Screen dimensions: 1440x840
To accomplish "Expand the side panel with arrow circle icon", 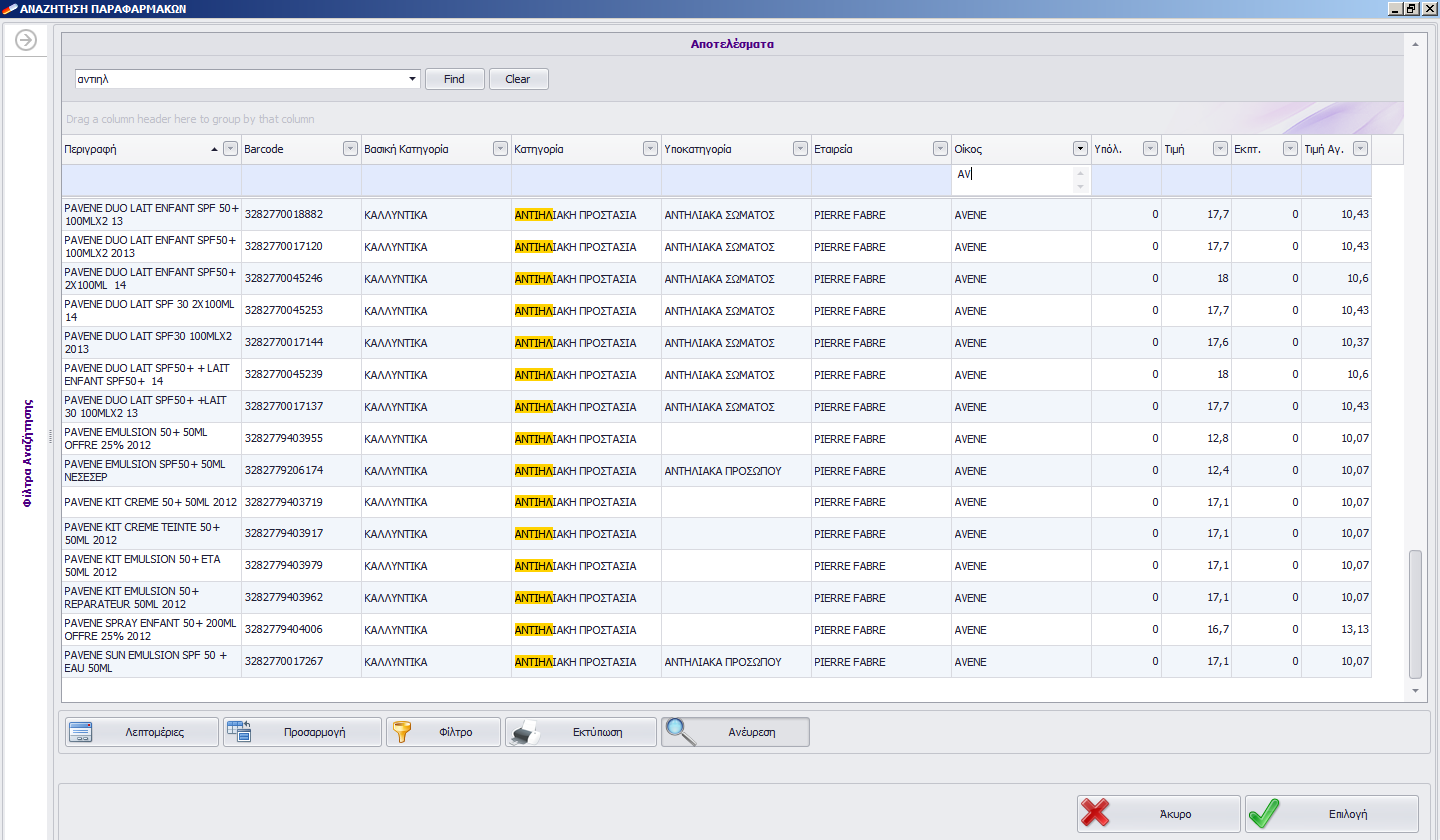I will click(26, 40).
